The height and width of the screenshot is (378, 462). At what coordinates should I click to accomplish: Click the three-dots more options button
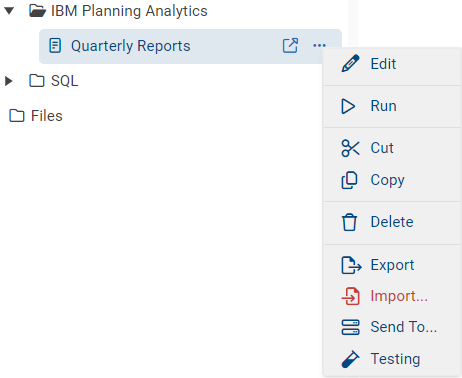(x=319, y=46)
